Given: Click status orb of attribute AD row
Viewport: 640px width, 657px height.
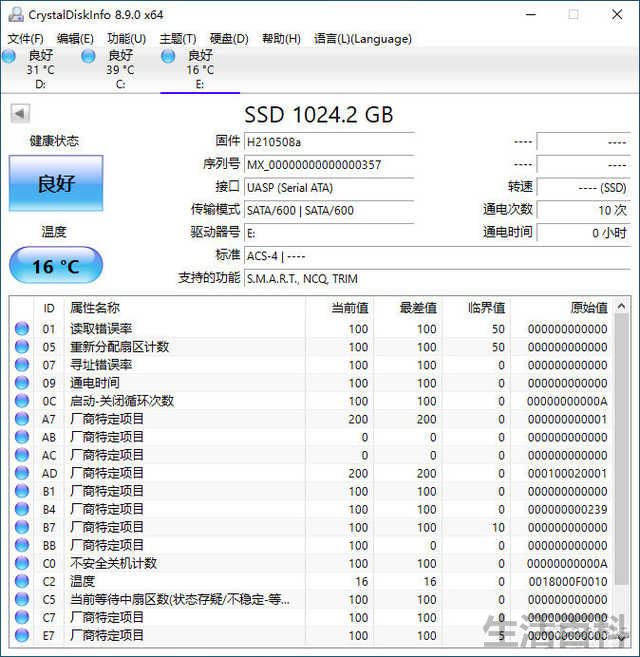Looking at the screenshot, I should (x=22, y=473).
